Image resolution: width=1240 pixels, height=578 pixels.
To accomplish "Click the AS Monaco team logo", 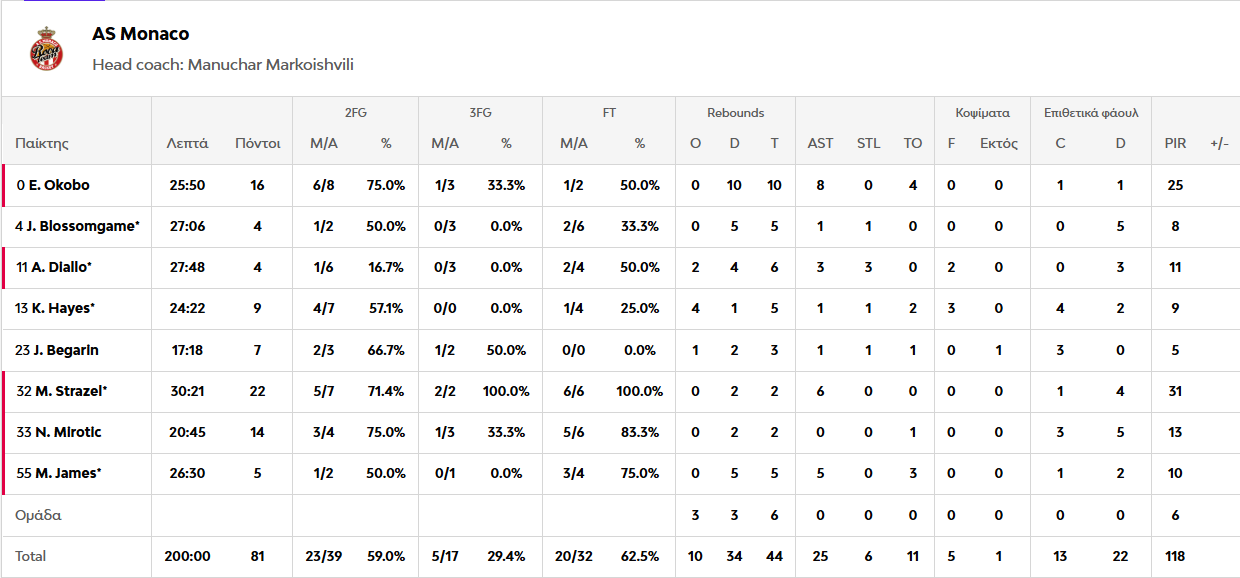I will point(46,49).
